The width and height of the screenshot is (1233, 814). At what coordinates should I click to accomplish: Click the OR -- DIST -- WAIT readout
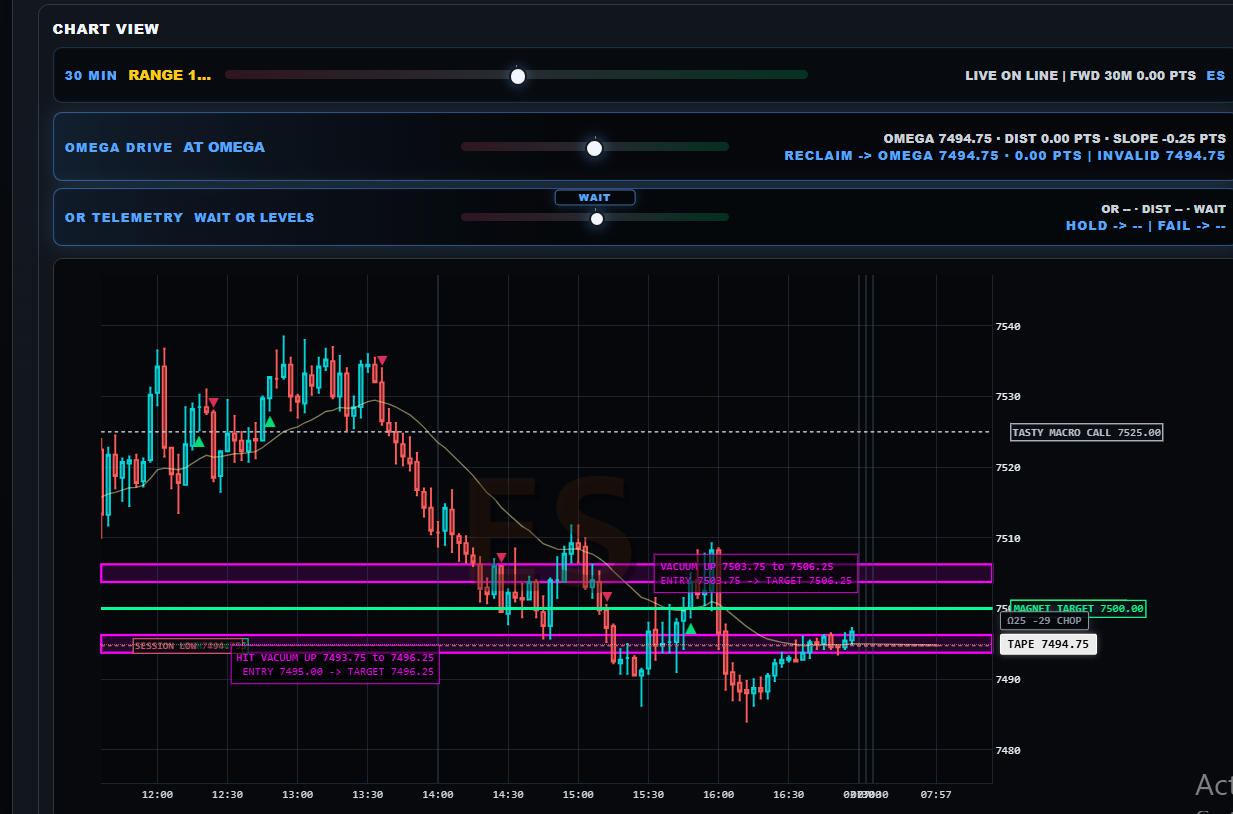[1163, 209]
